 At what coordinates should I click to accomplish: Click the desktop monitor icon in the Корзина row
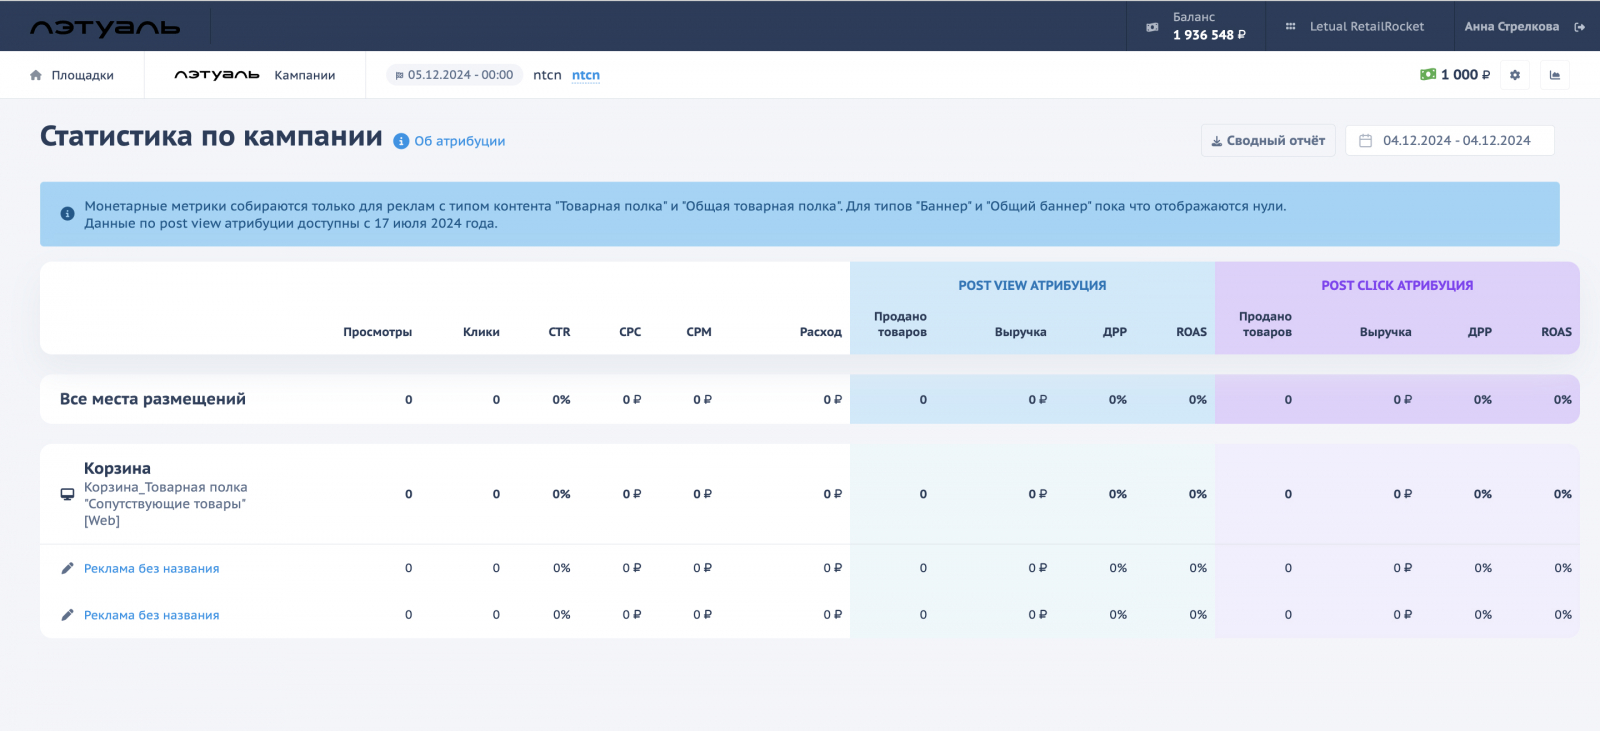pyautogui.click(x=67, y=494)
